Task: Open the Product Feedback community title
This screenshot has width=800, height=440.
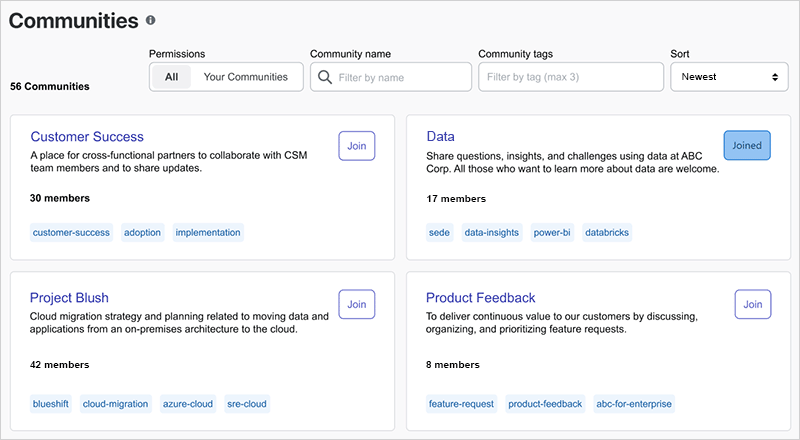Action: (480, 298)
